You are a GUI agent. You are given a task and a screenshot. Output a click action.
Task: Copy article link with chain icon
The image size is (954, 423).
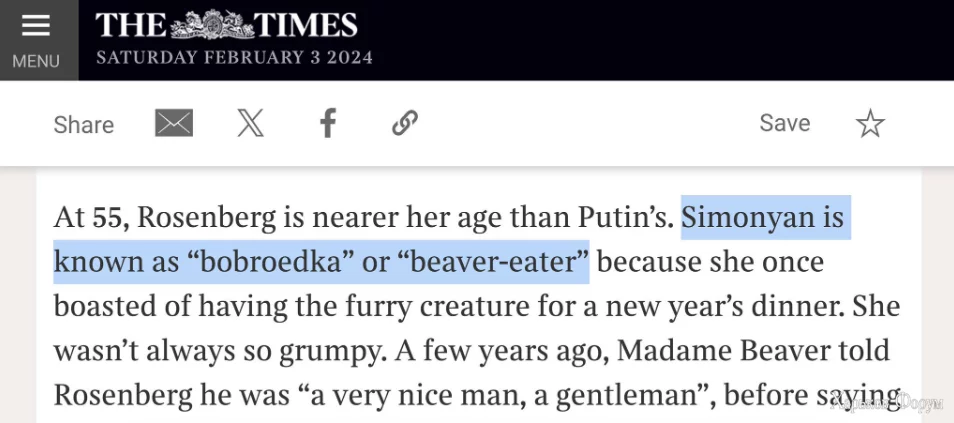tap(405, 124)
